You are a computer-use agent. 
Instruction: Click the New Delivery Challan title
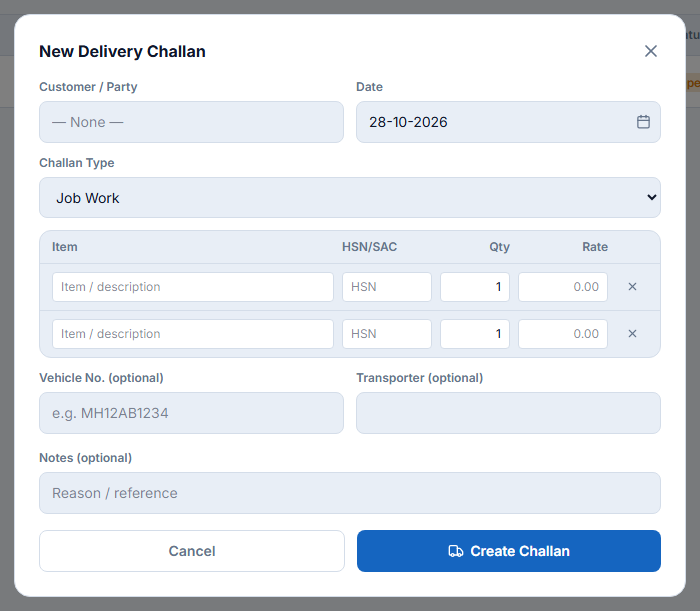tap(122, 51)
